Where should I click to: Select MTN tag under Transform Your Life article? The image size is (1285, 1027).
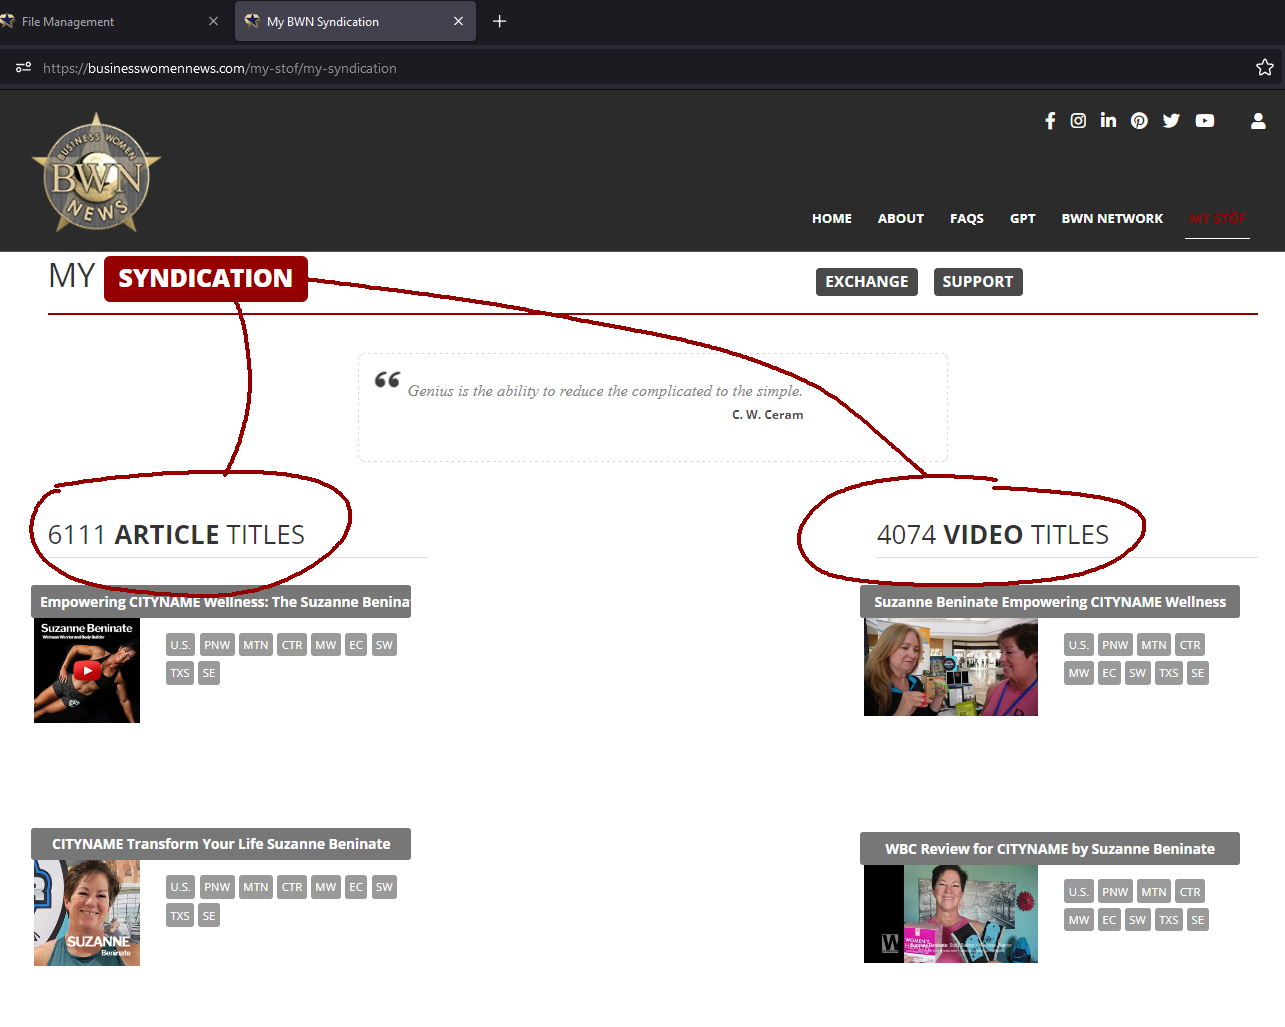click(x=256, y=887)
